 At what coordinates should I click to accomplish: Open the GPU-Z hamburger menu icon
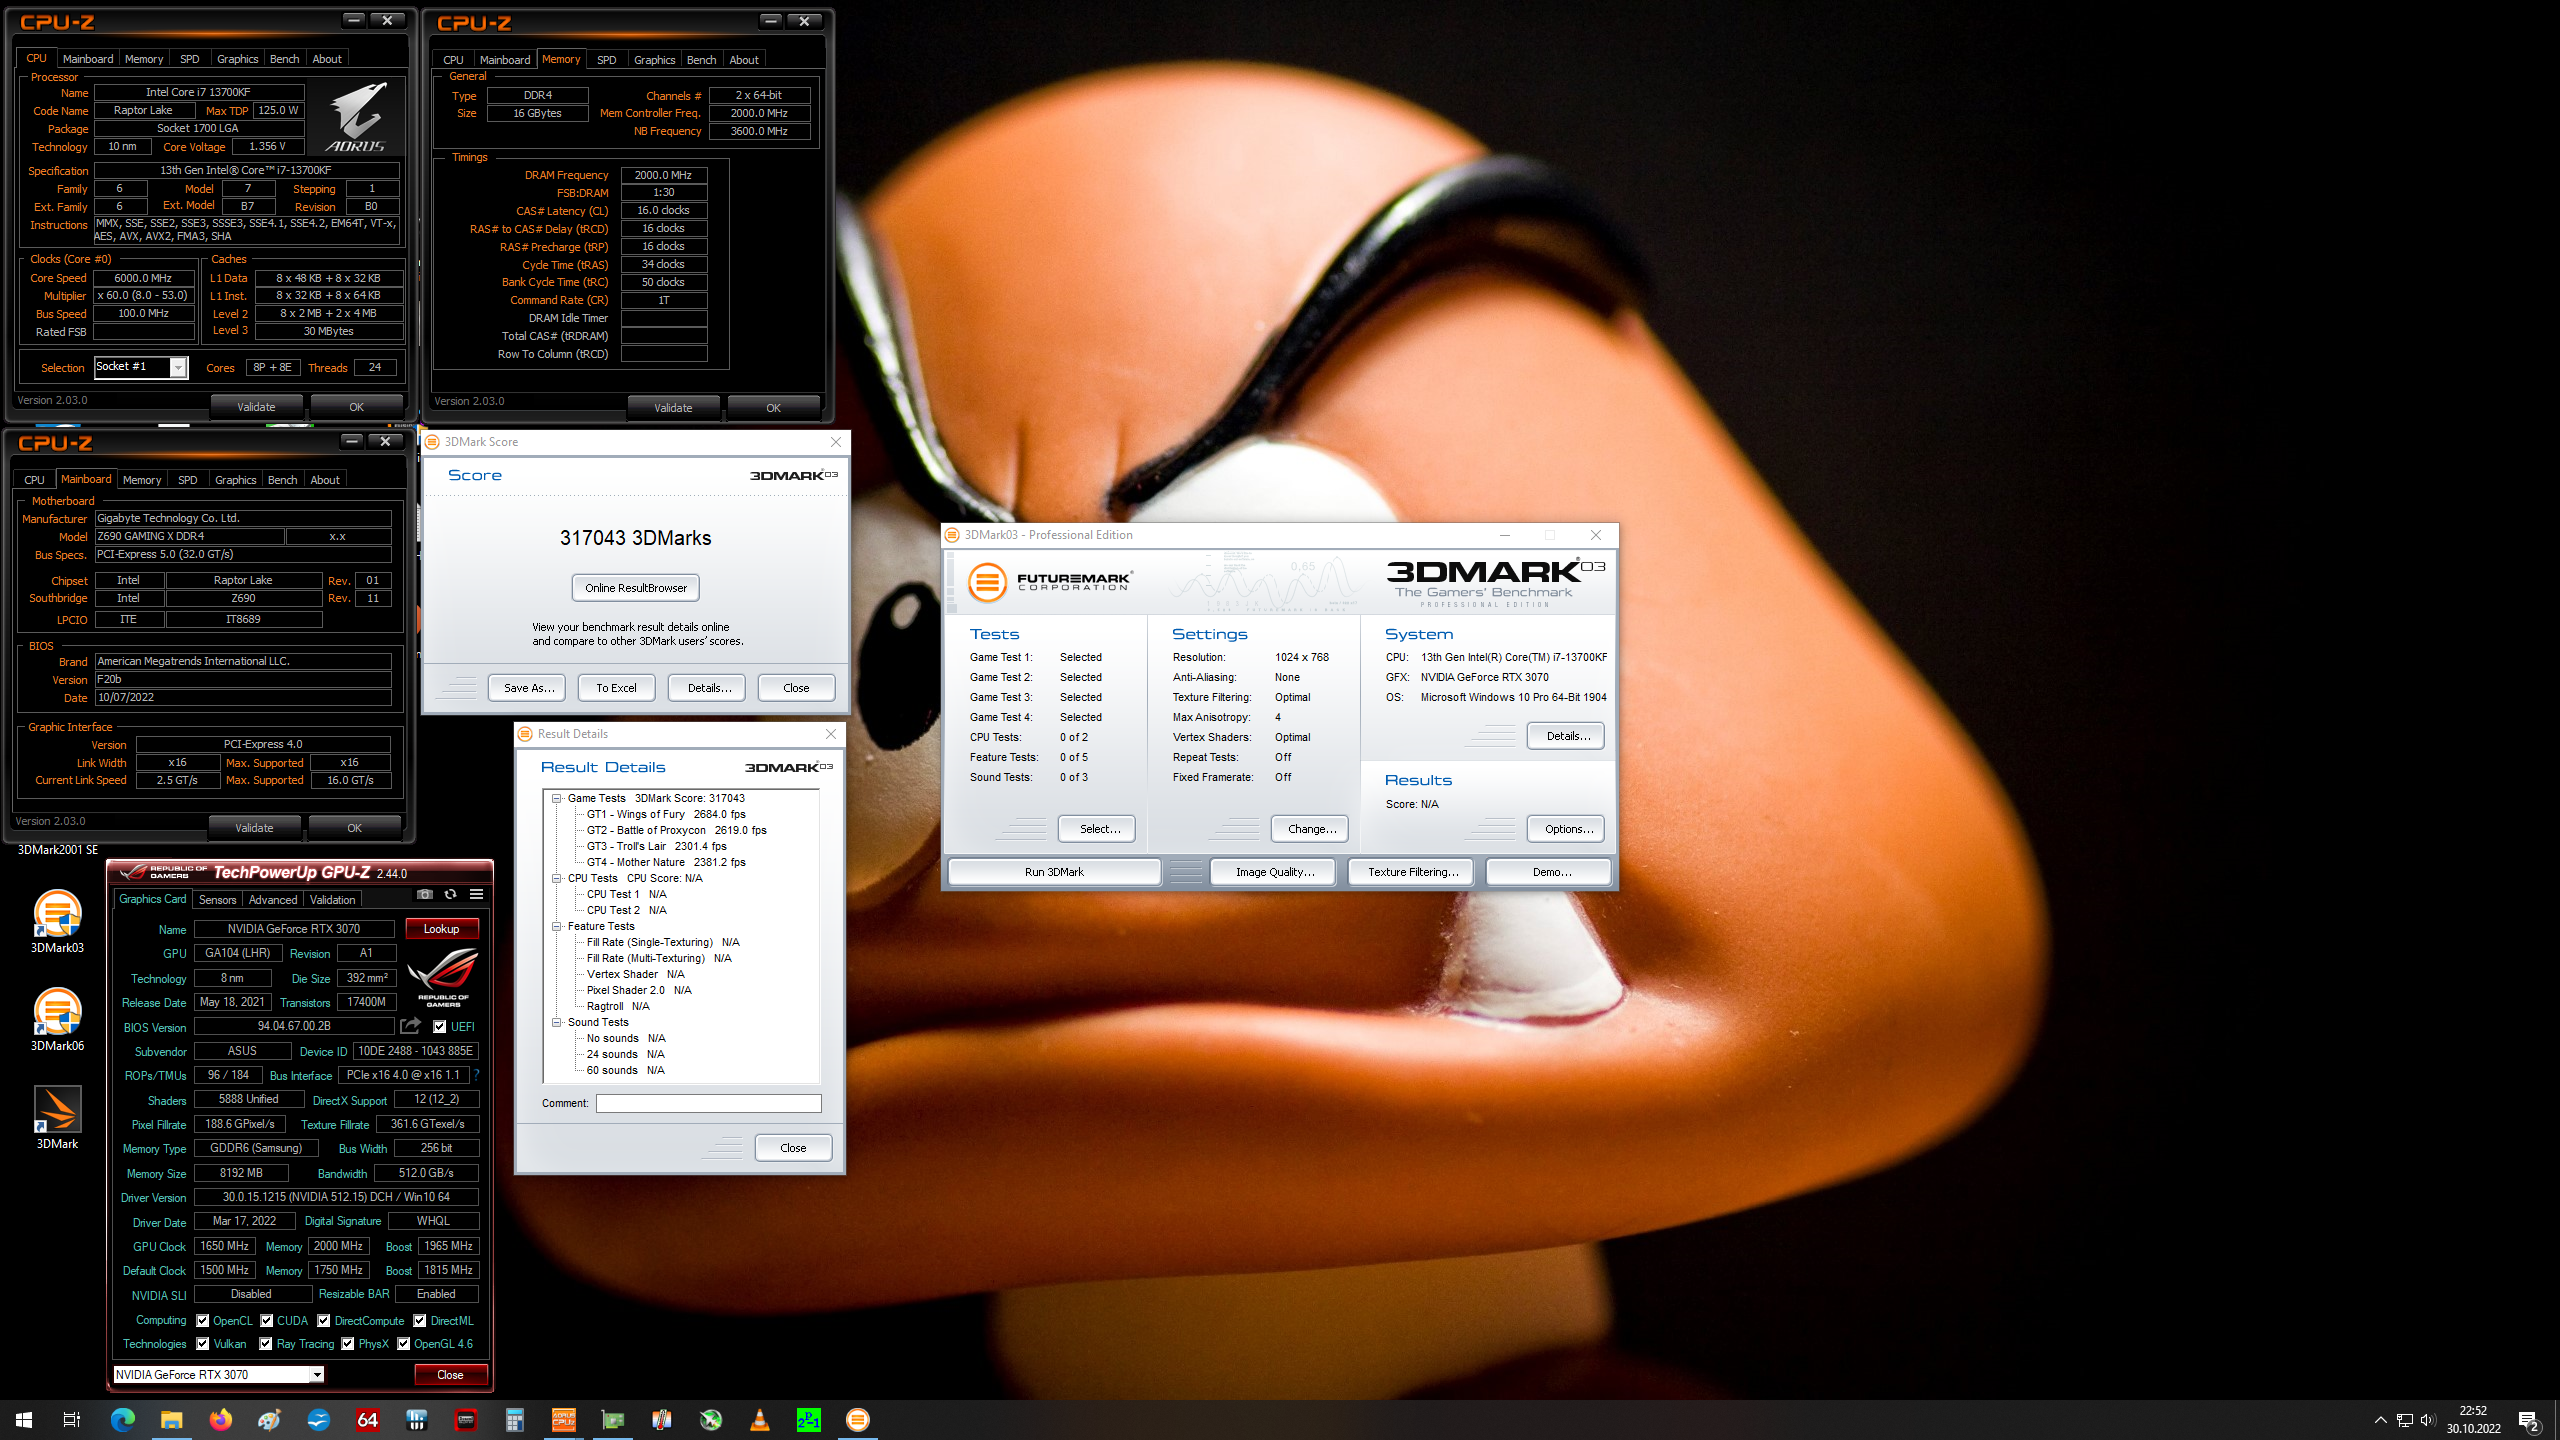point(477,894)
